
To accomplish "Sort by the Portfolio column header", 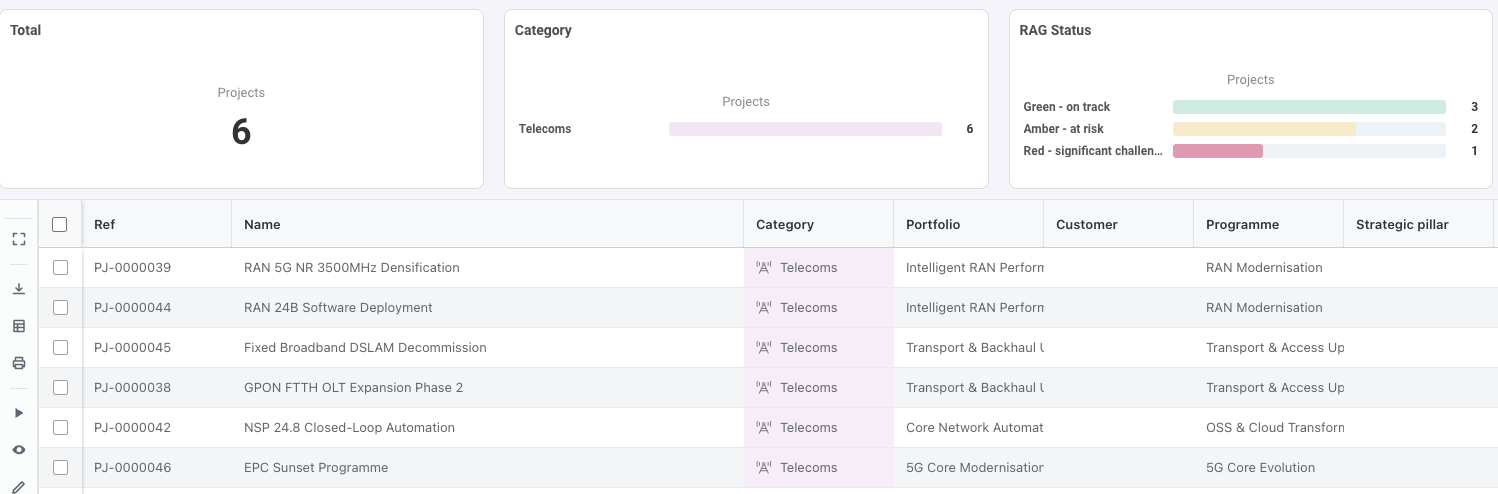I will coord(969,225).
